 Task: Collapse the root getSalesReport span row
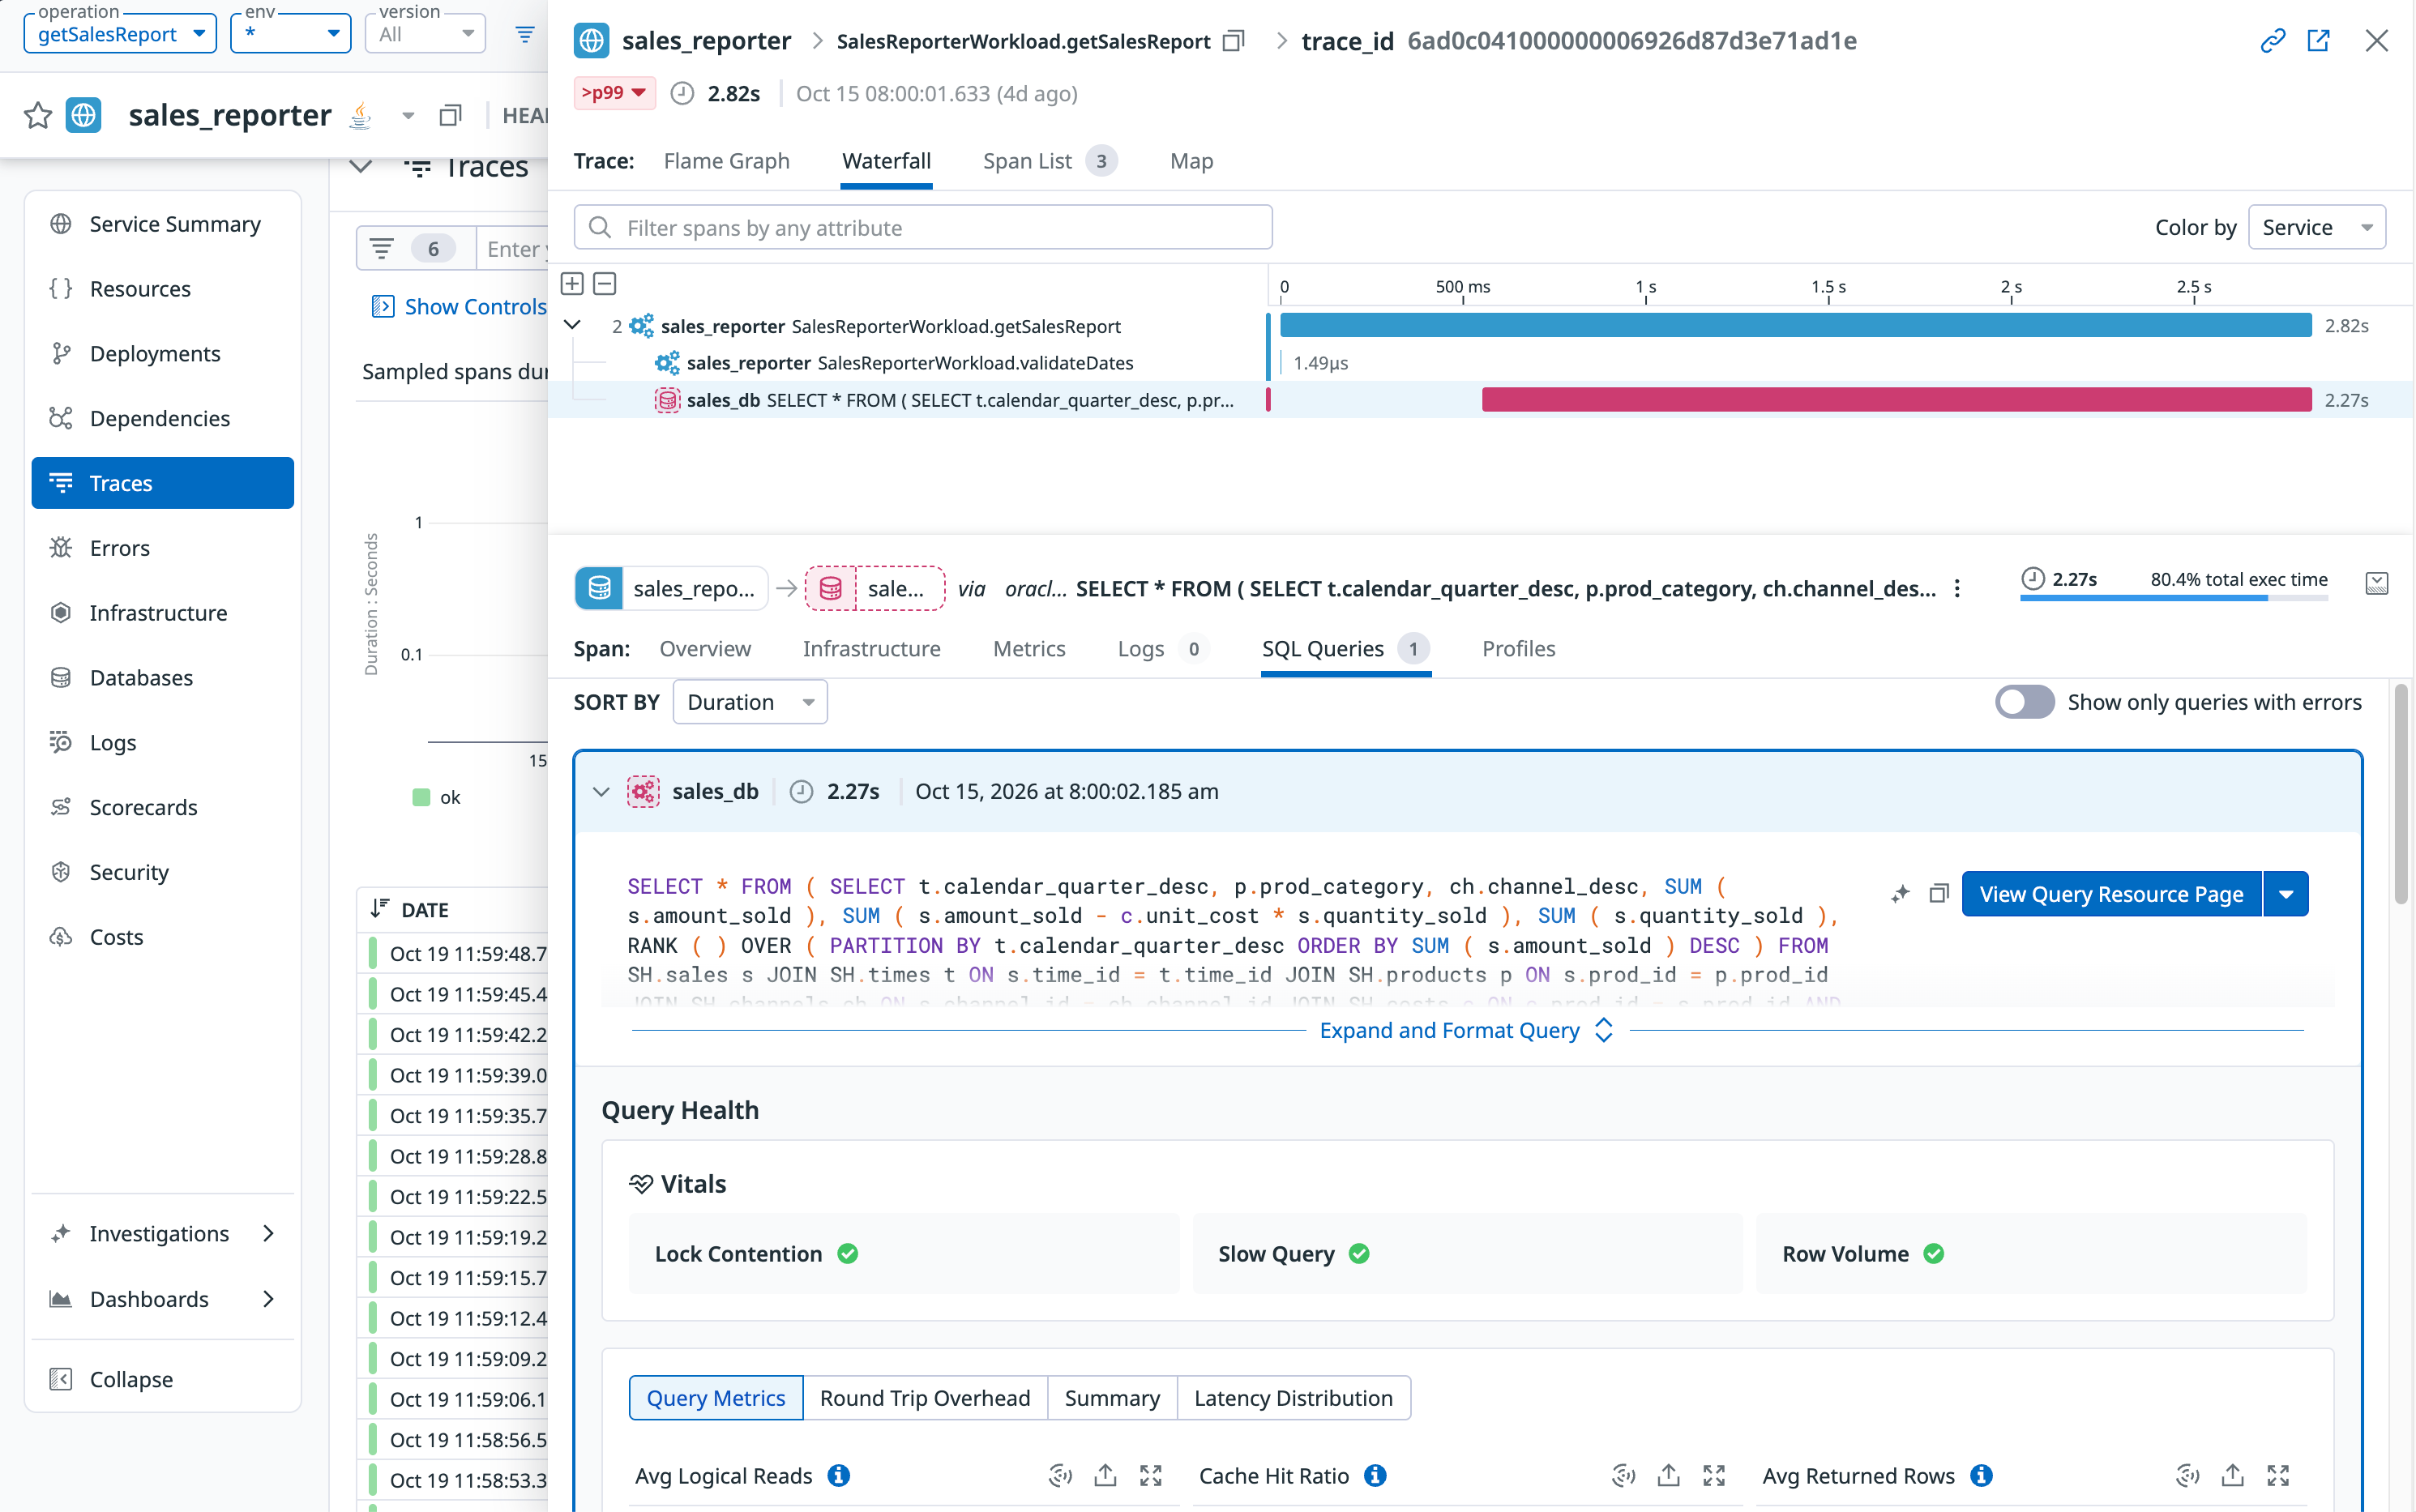(572, 325)
